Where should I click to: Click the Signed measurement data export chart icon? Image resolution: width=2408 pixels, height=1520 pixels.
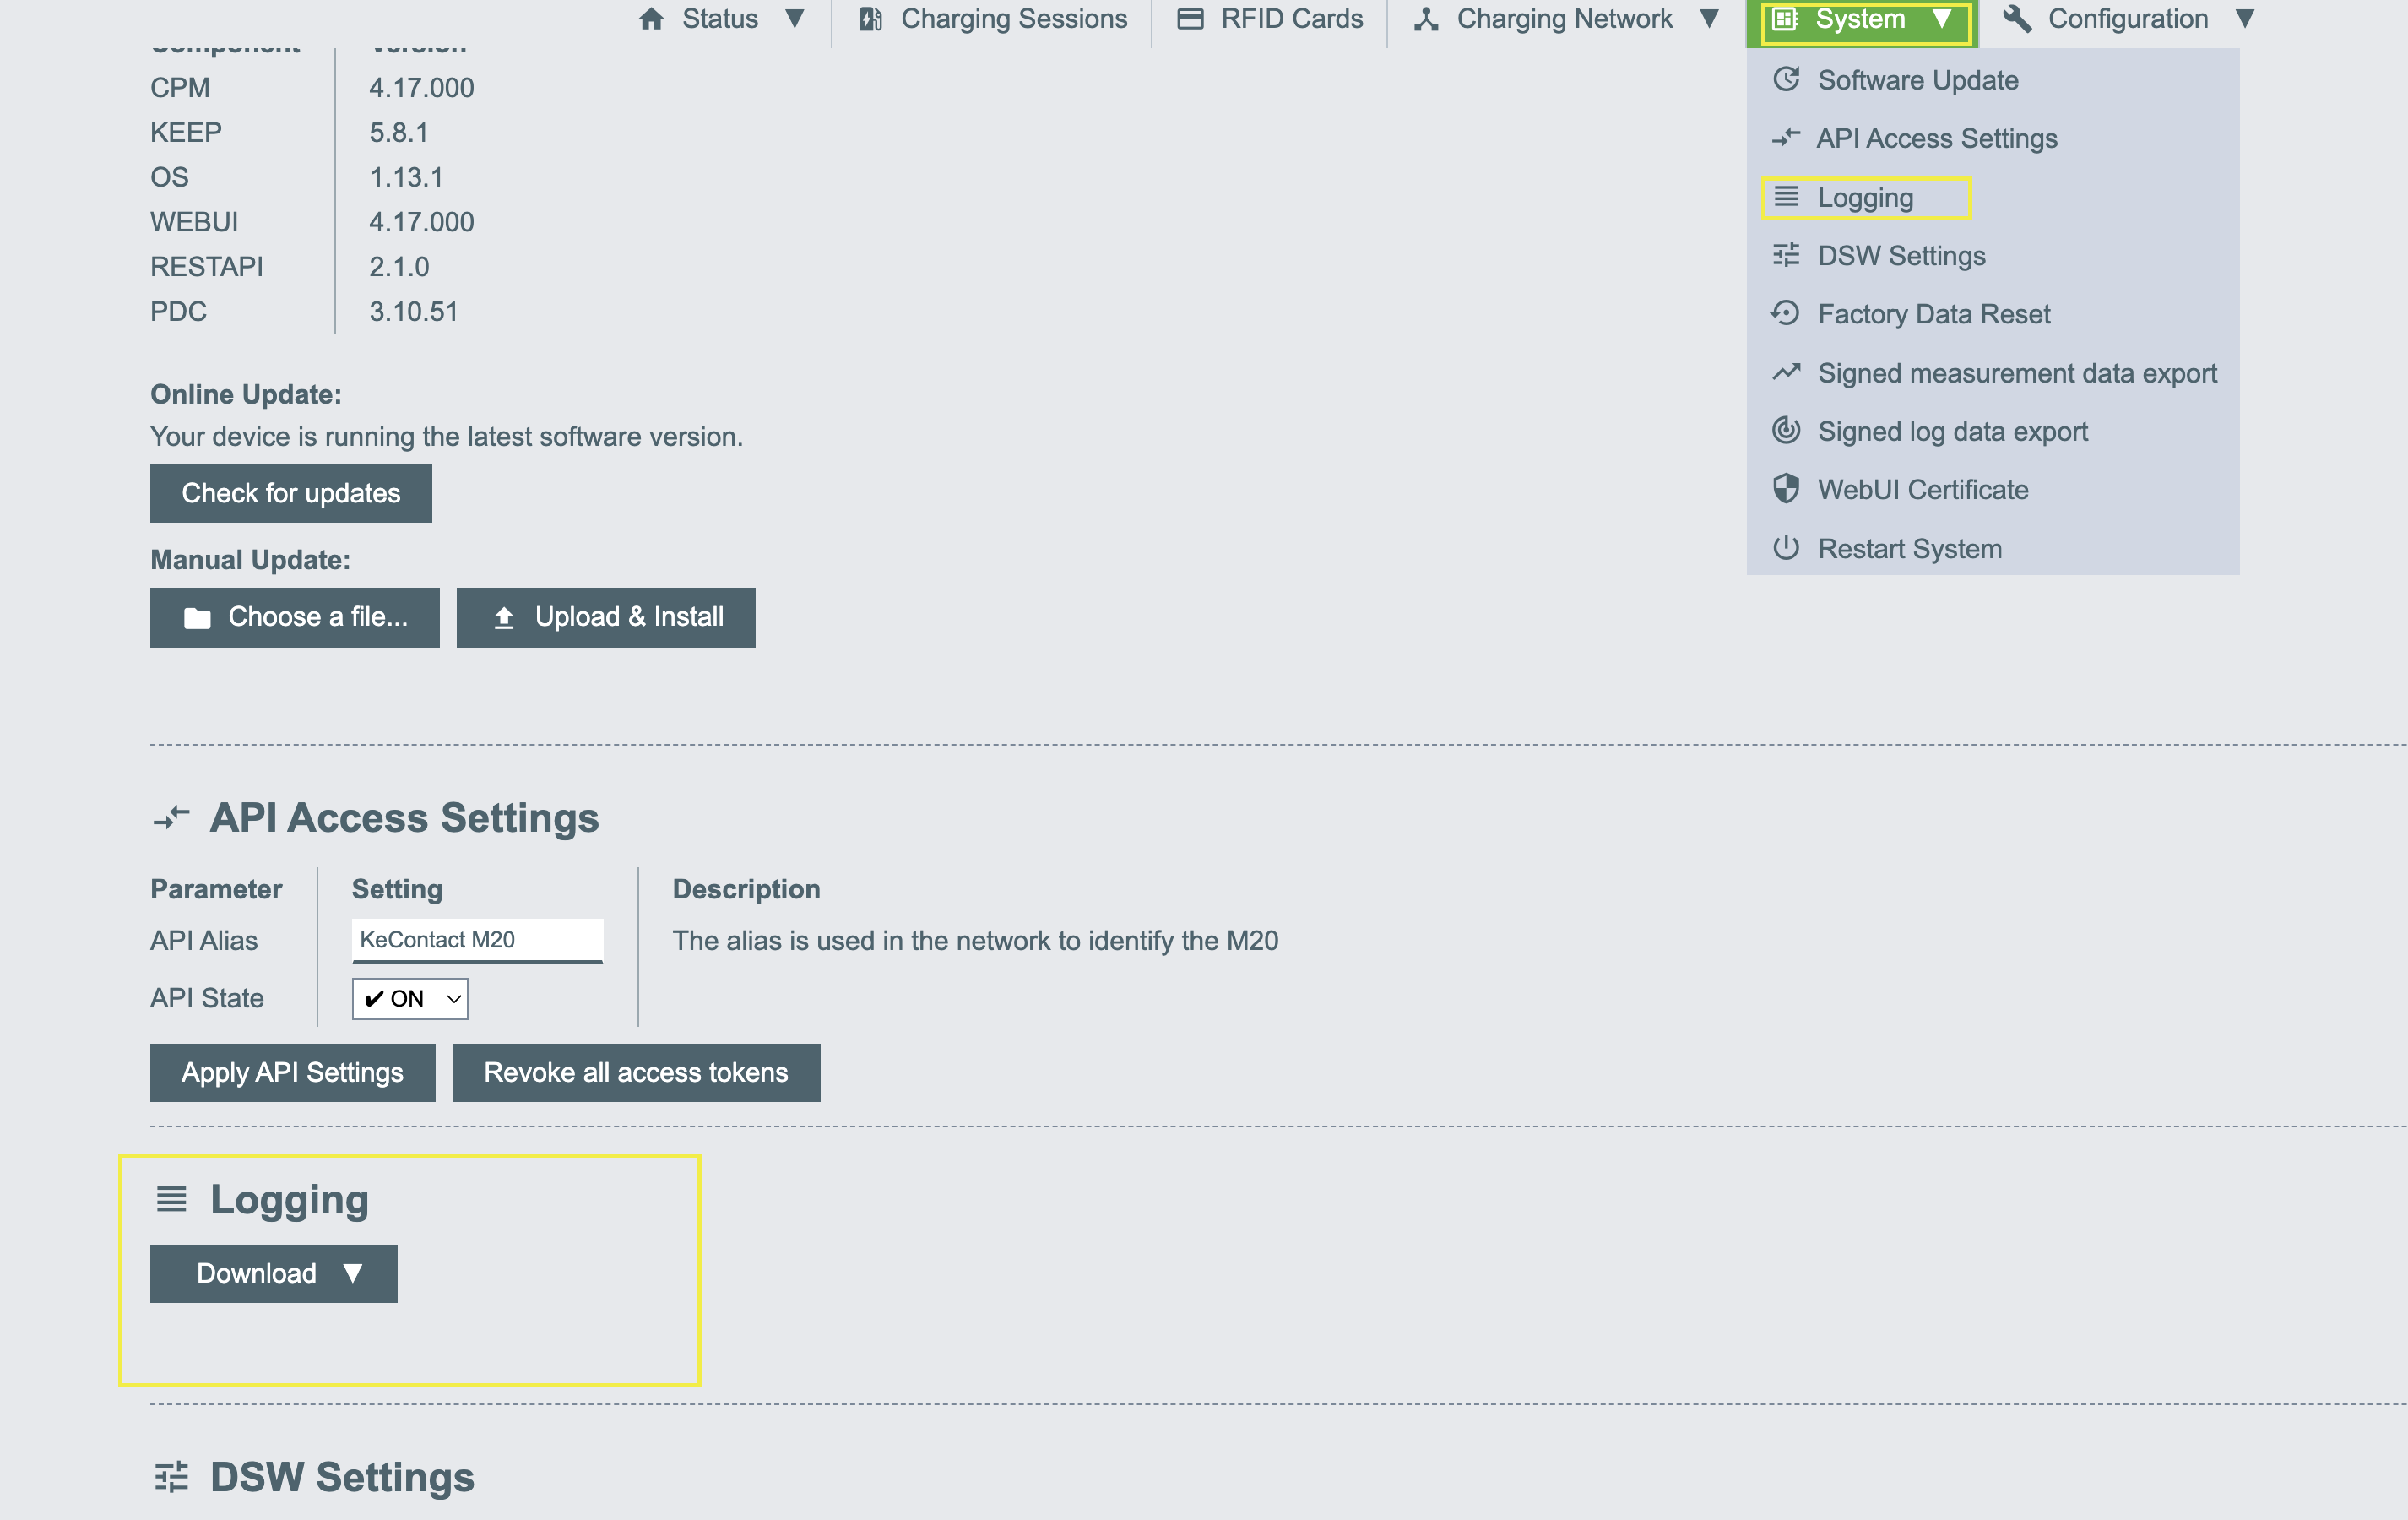1785,373
